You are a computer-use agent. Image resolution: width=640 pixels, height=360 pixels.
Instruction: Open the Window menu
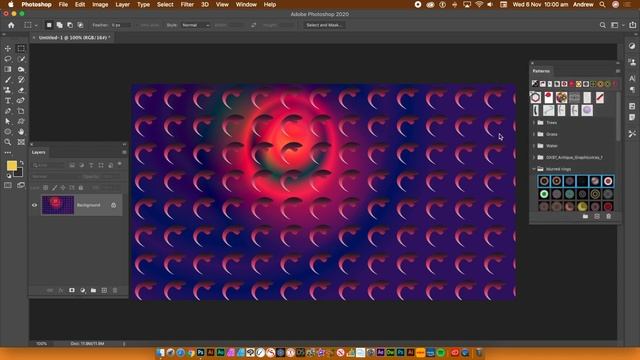[x=246, y=4]
